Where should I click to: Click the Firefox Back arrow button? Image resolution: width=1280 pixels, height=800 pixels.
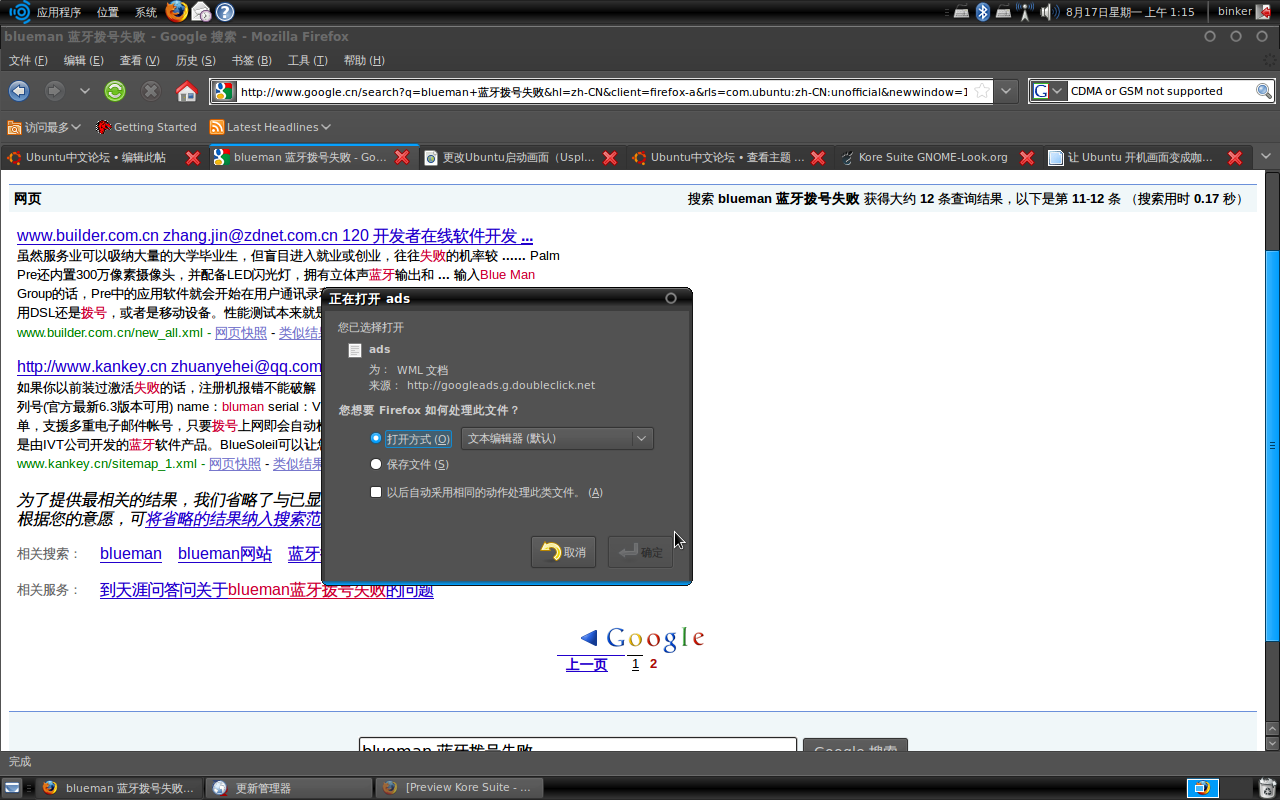coord(19,91)
